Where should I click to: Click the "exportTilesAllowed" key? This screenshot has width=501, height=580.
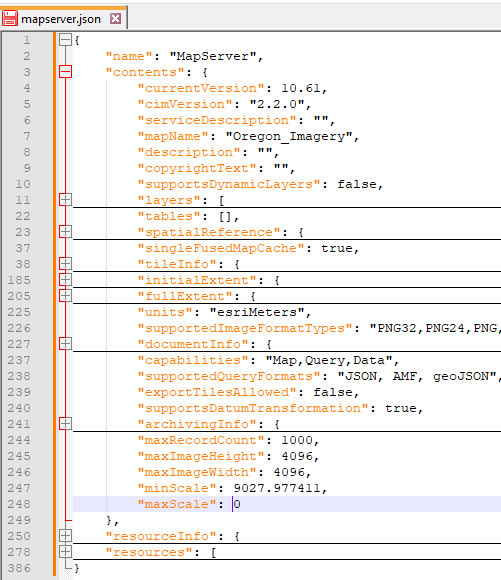(217, 392)
